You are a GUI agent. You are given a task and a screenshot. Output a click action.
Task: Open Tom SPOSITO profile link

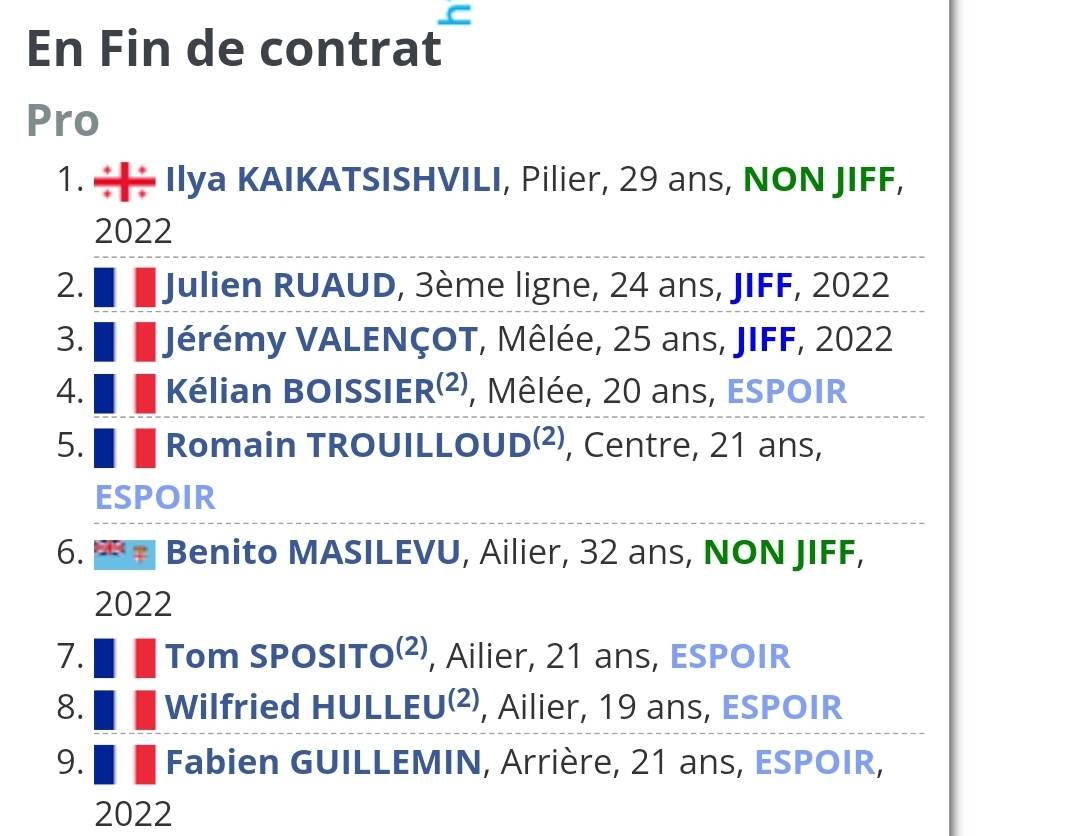point(280,656)
